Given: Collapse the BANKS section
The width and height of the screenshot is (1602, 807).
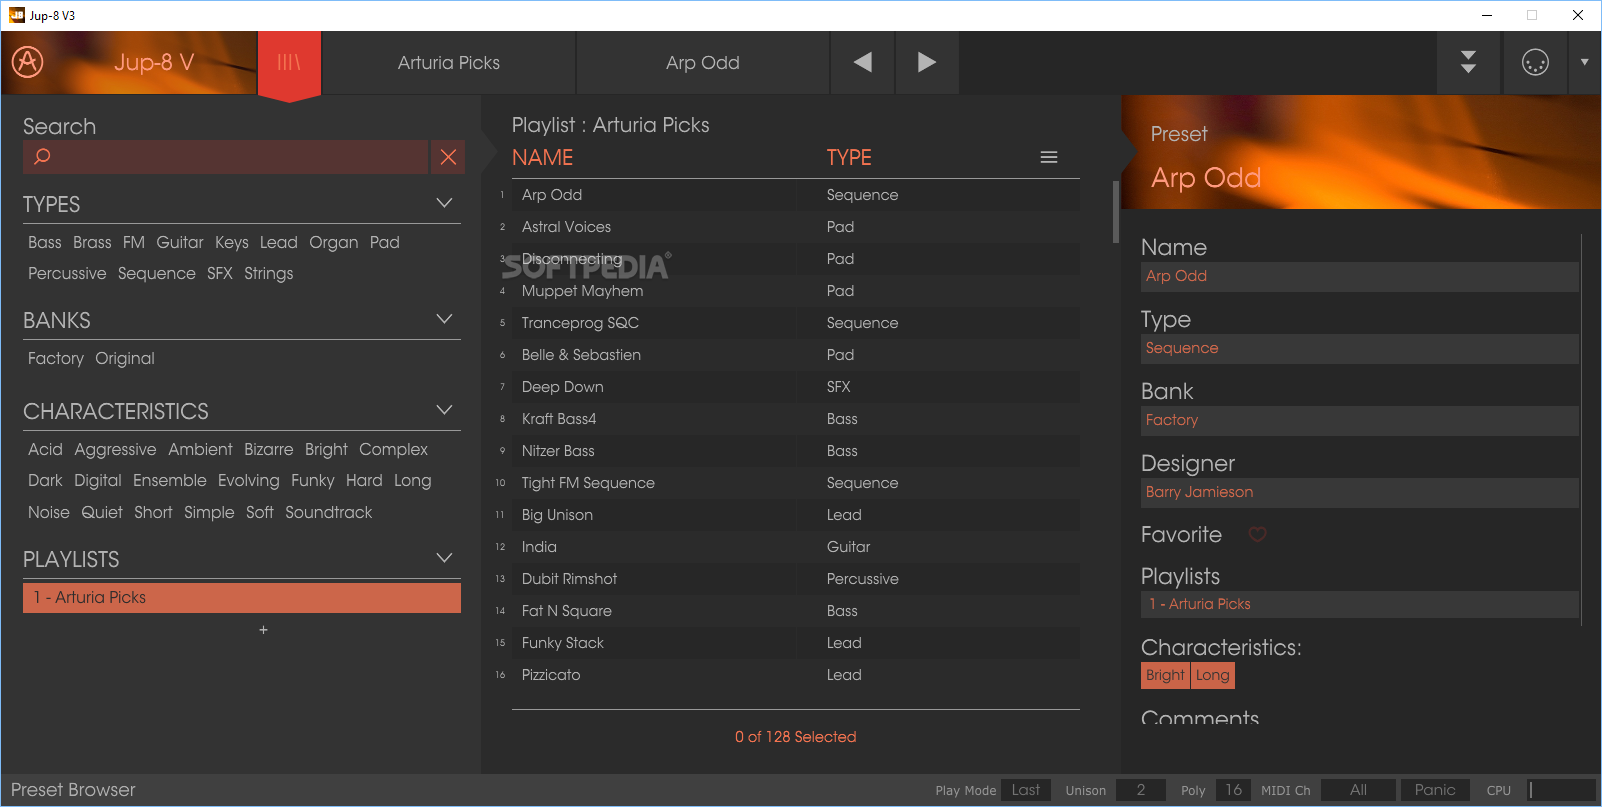Looking at the screenshot, I should [x=445, y=319].
